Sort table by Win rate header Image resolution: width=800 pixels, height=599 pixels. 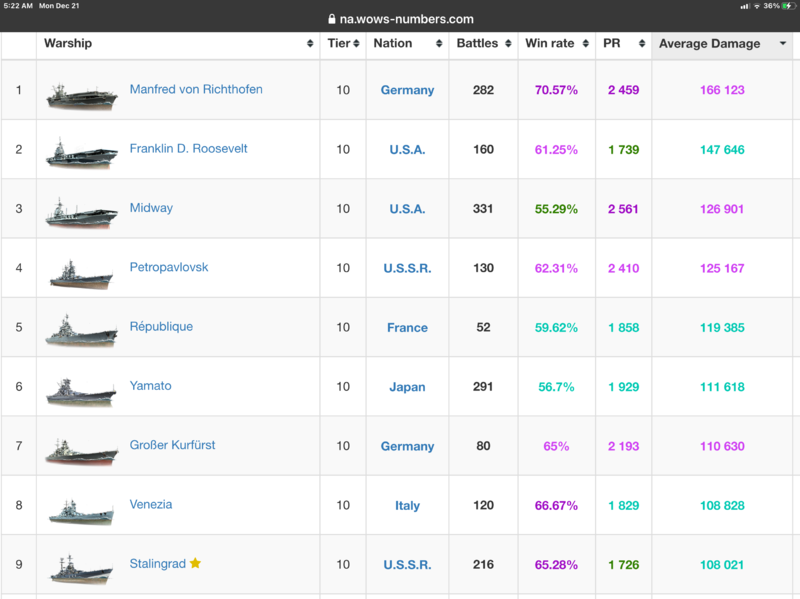point(549,44)
